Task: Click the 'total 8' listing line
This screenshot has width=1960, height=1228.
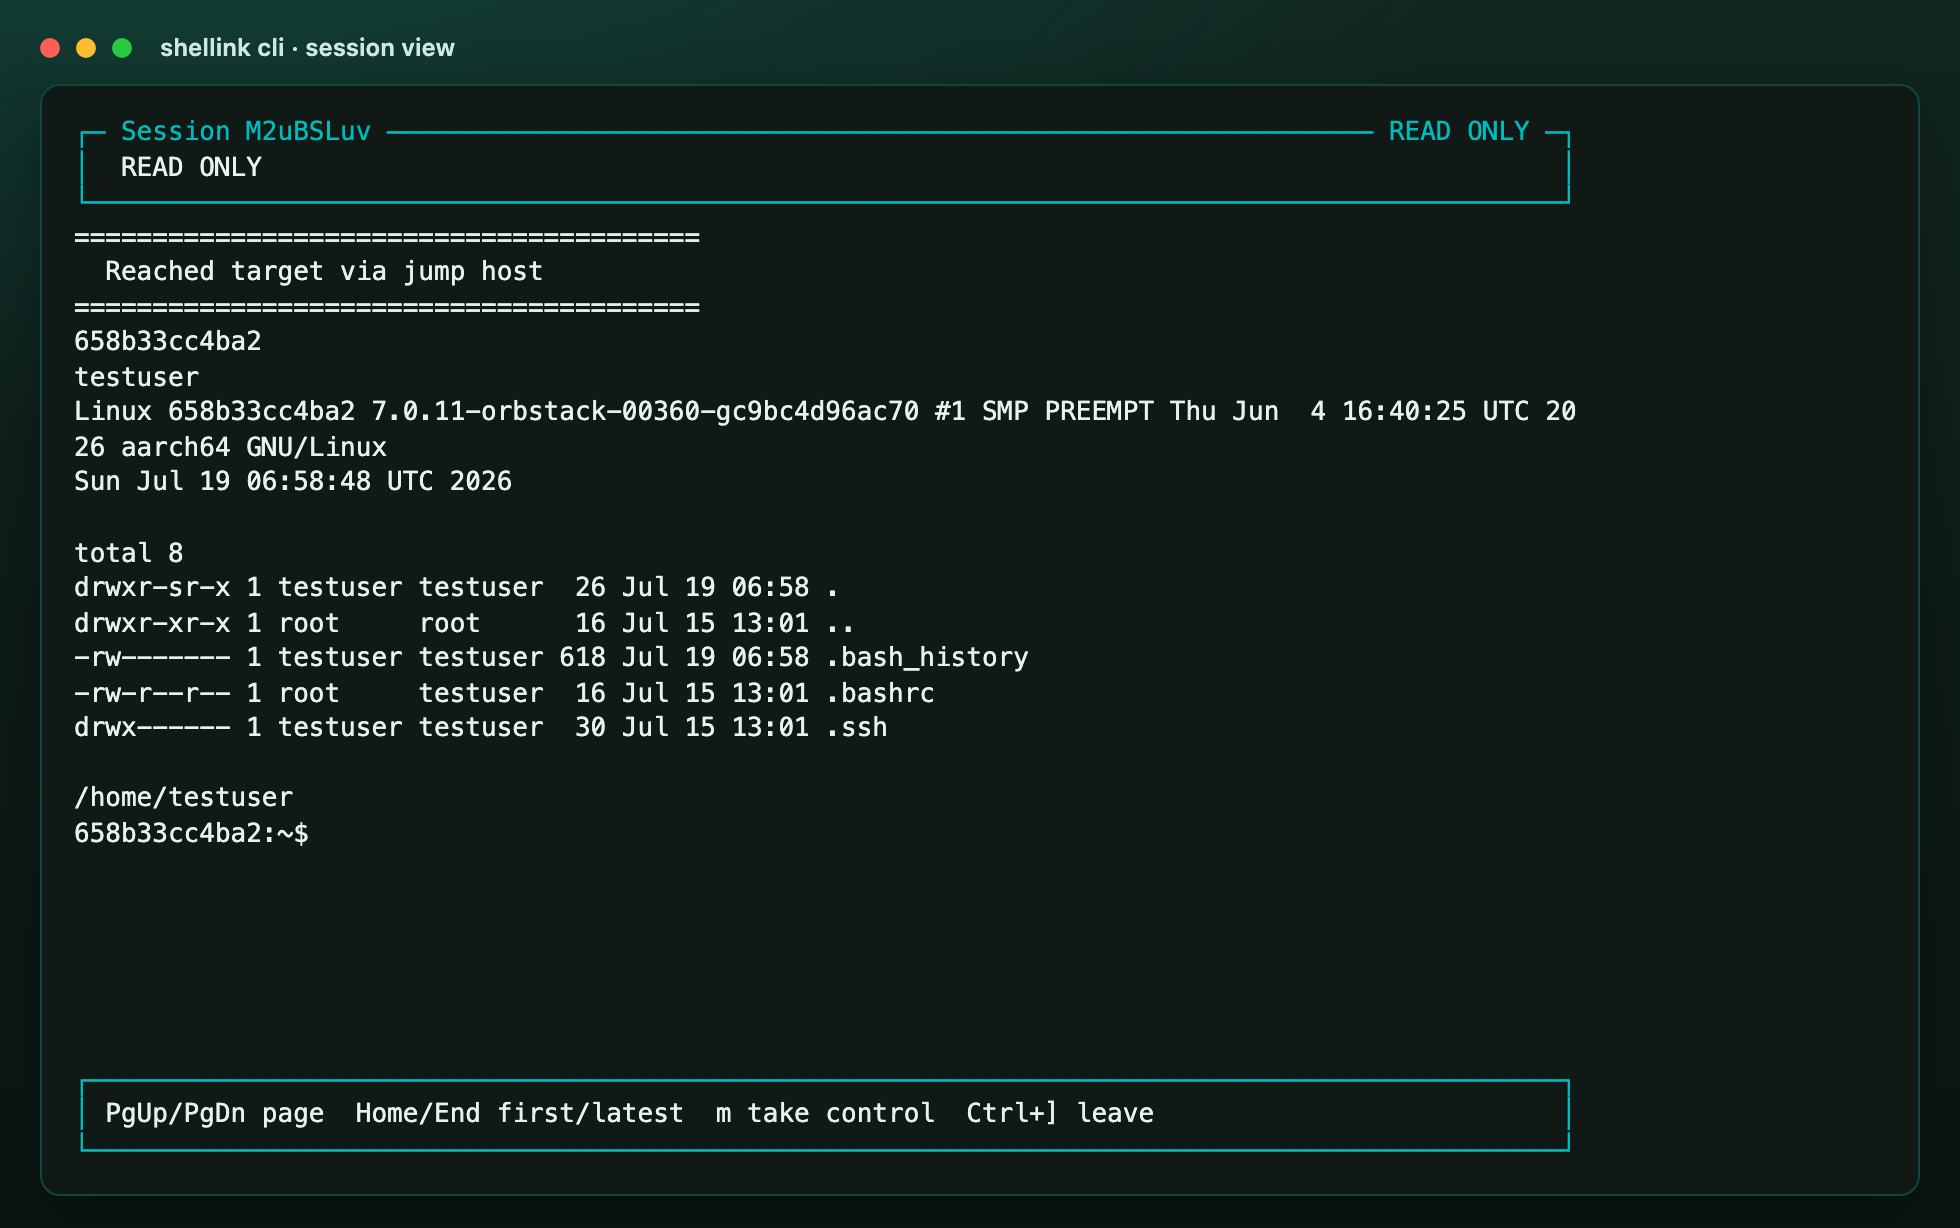Action: tap(129, 553)
